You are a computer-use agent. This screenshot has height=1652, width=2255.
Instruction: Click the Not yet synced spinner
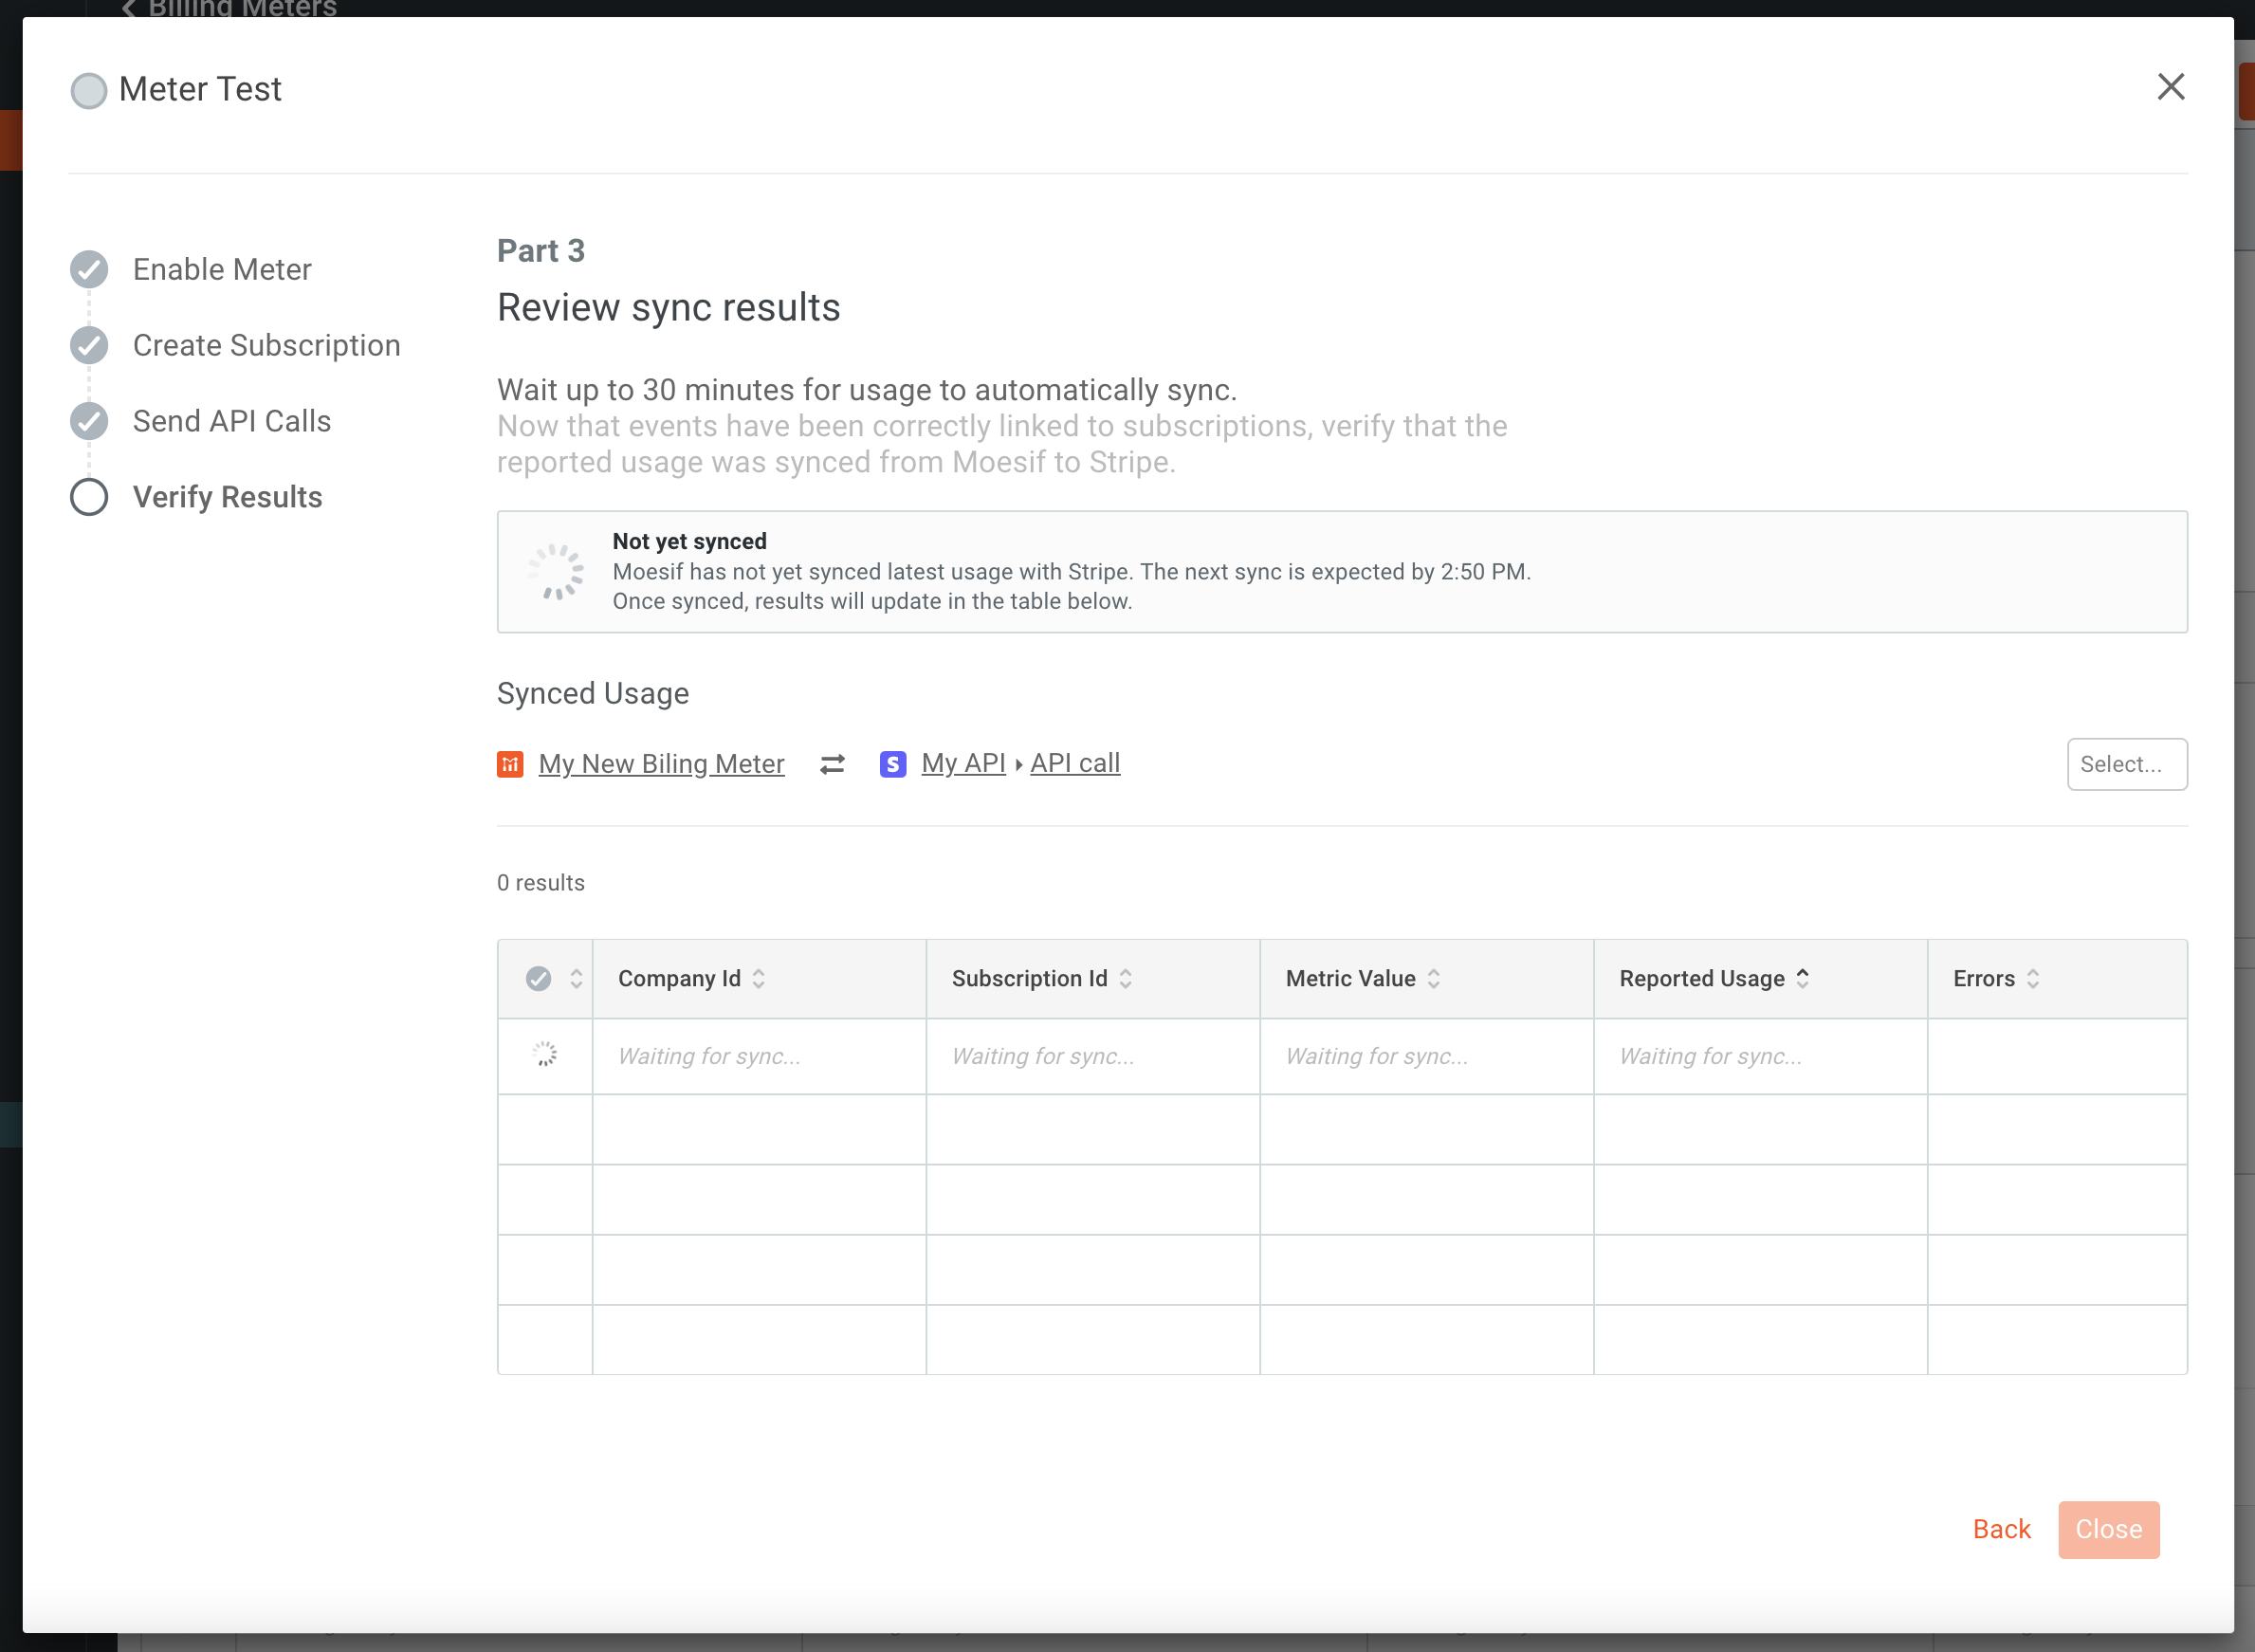[556, 572]
